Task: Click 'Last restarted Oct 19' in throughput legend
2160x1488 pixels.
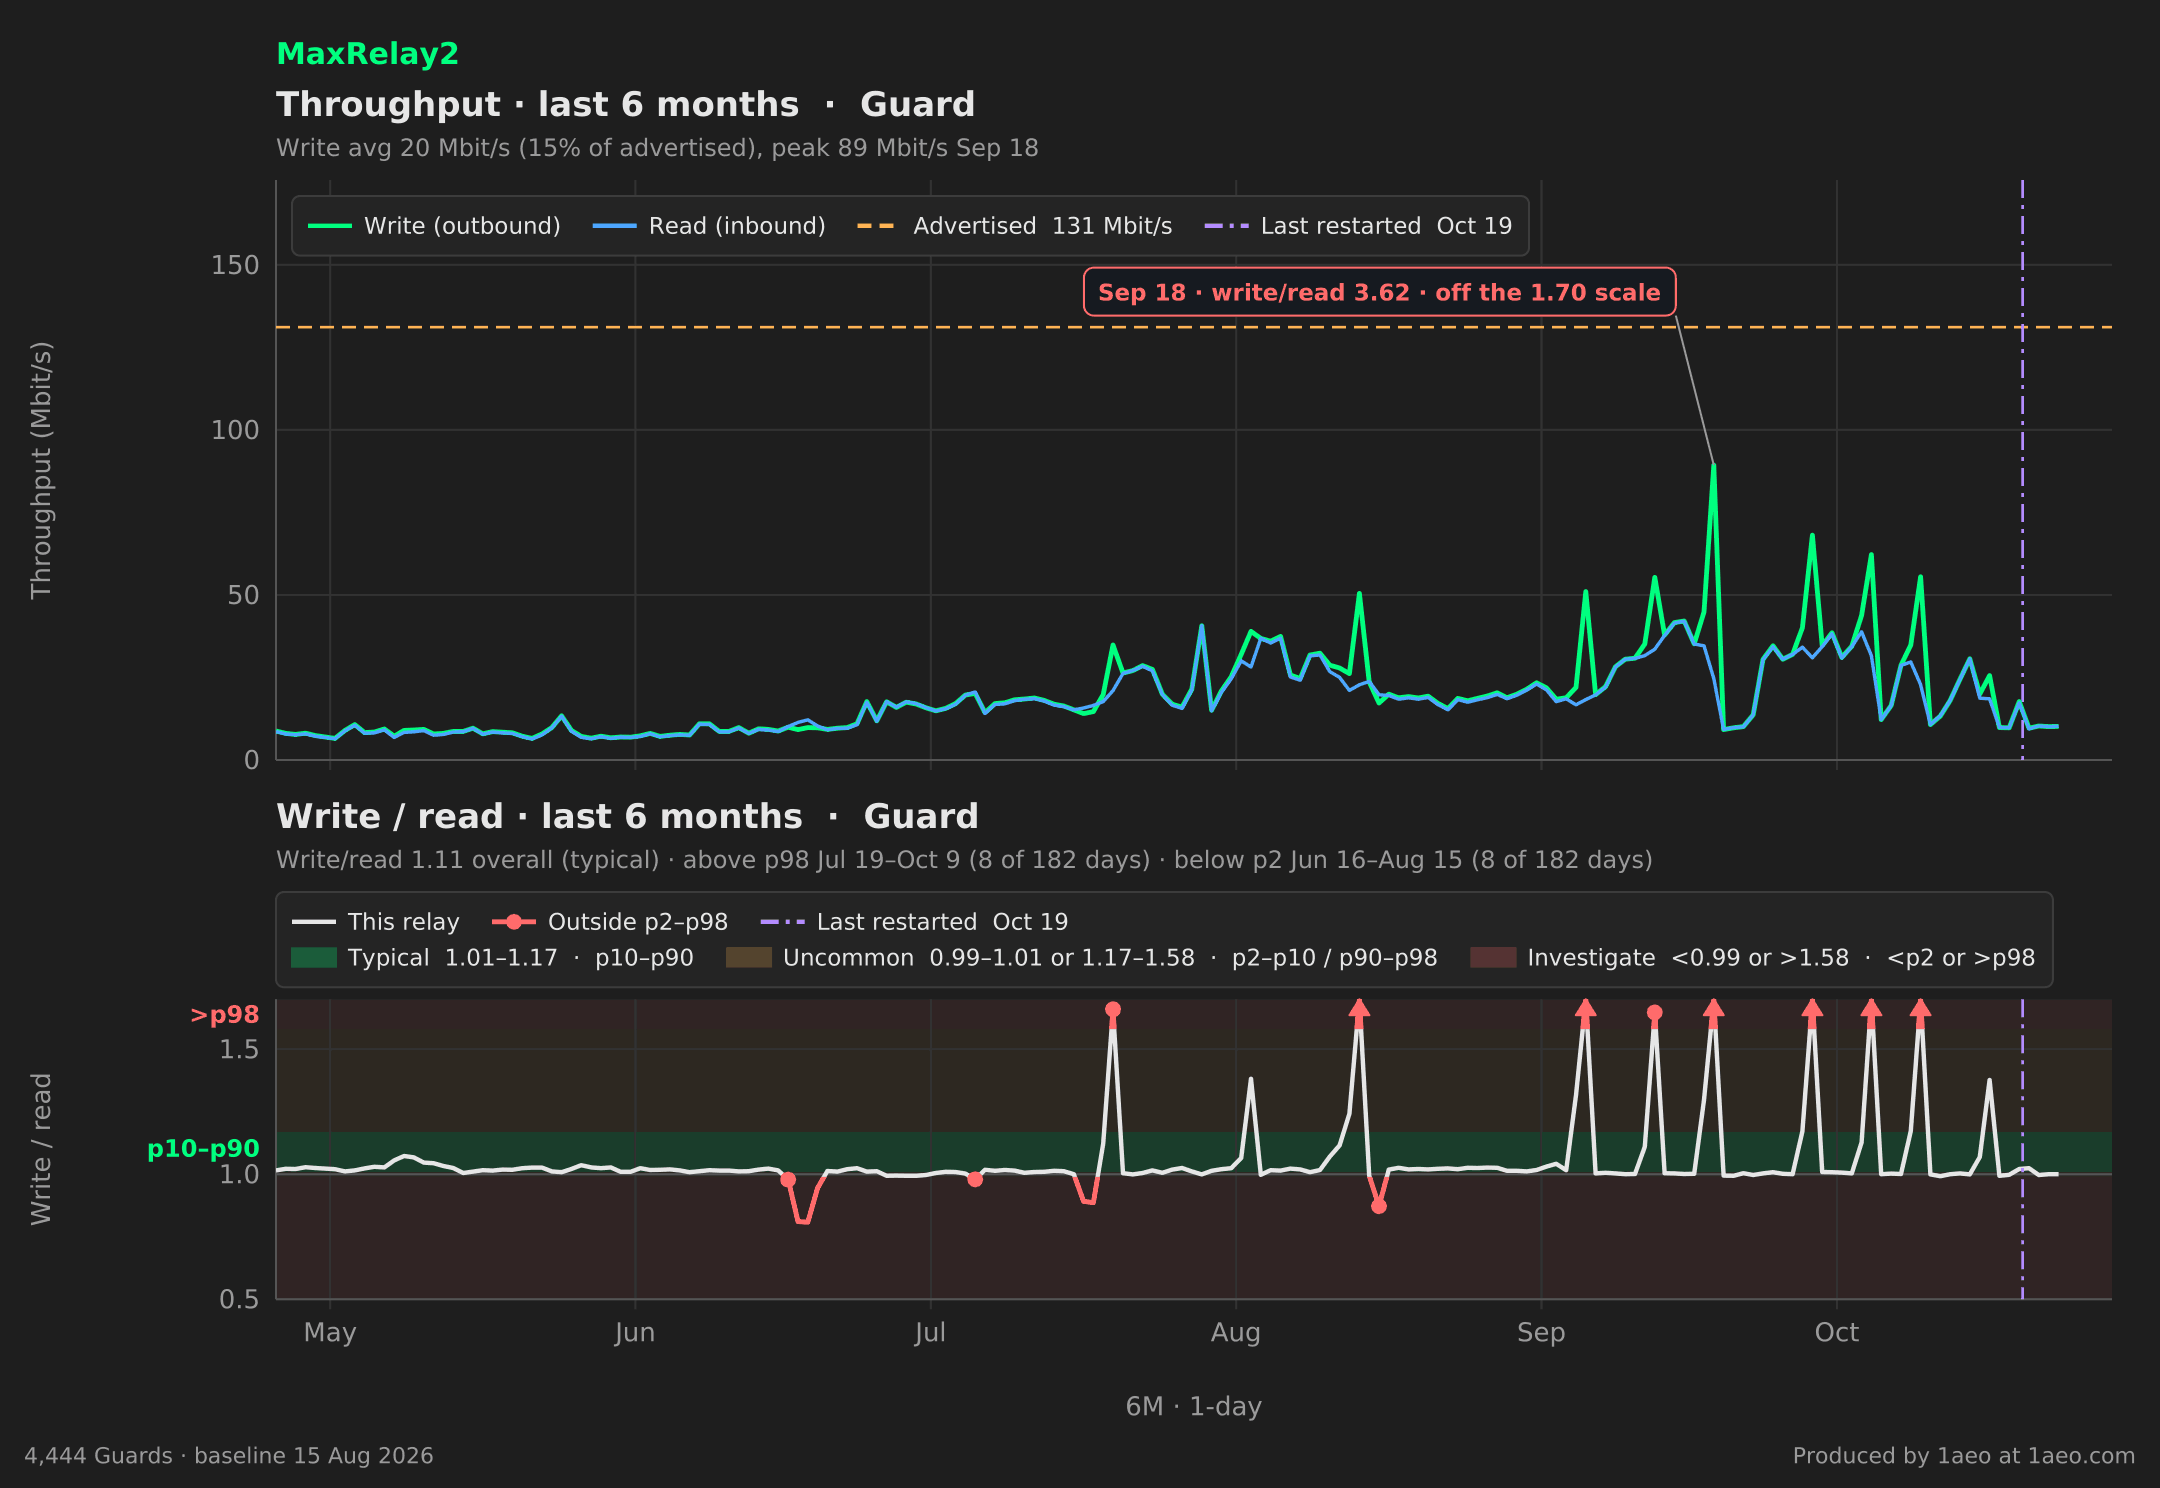Action: point(1358,226)
